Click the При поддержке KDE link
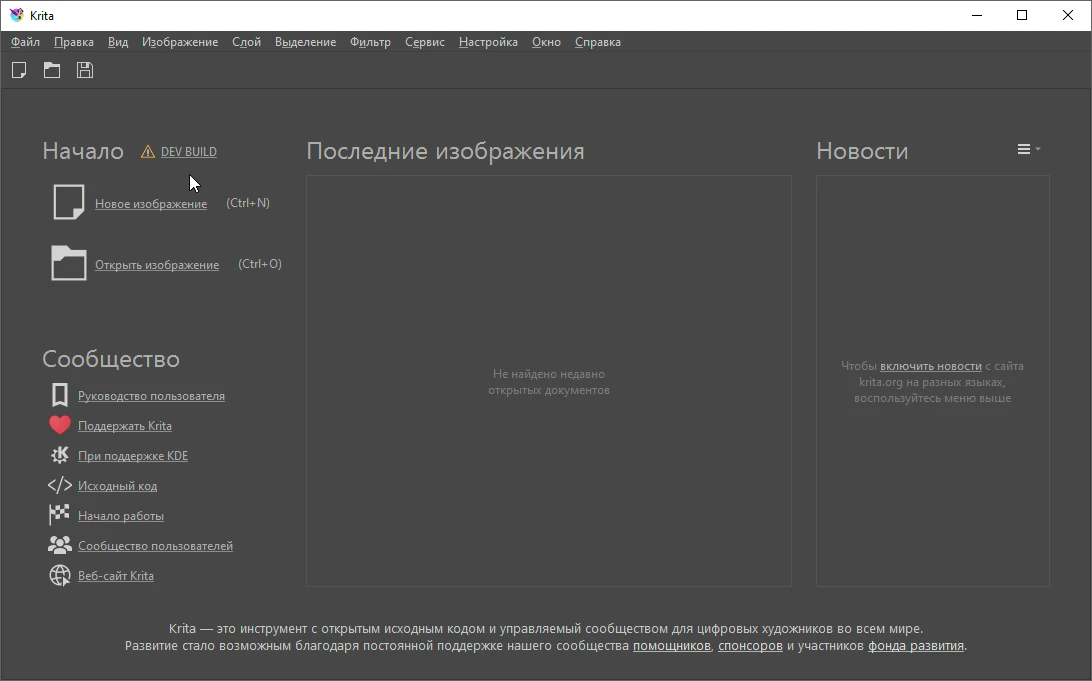 point(133,455)
